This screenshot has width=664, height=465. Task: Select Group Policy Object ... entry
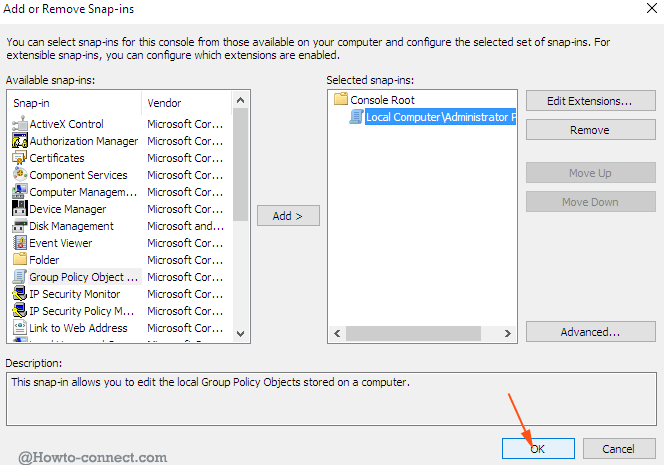point(83,277)
